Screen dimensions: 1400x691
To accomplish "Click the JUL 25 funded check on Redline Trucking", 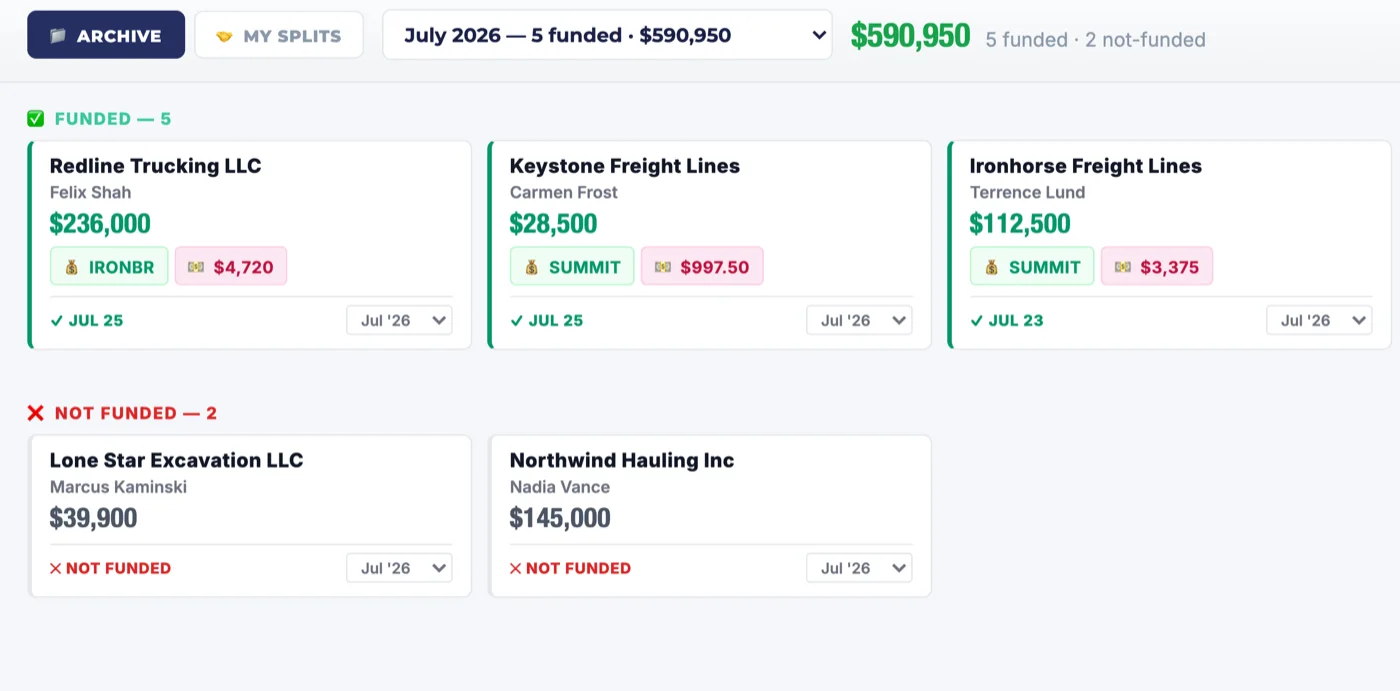I will point(87,321).
